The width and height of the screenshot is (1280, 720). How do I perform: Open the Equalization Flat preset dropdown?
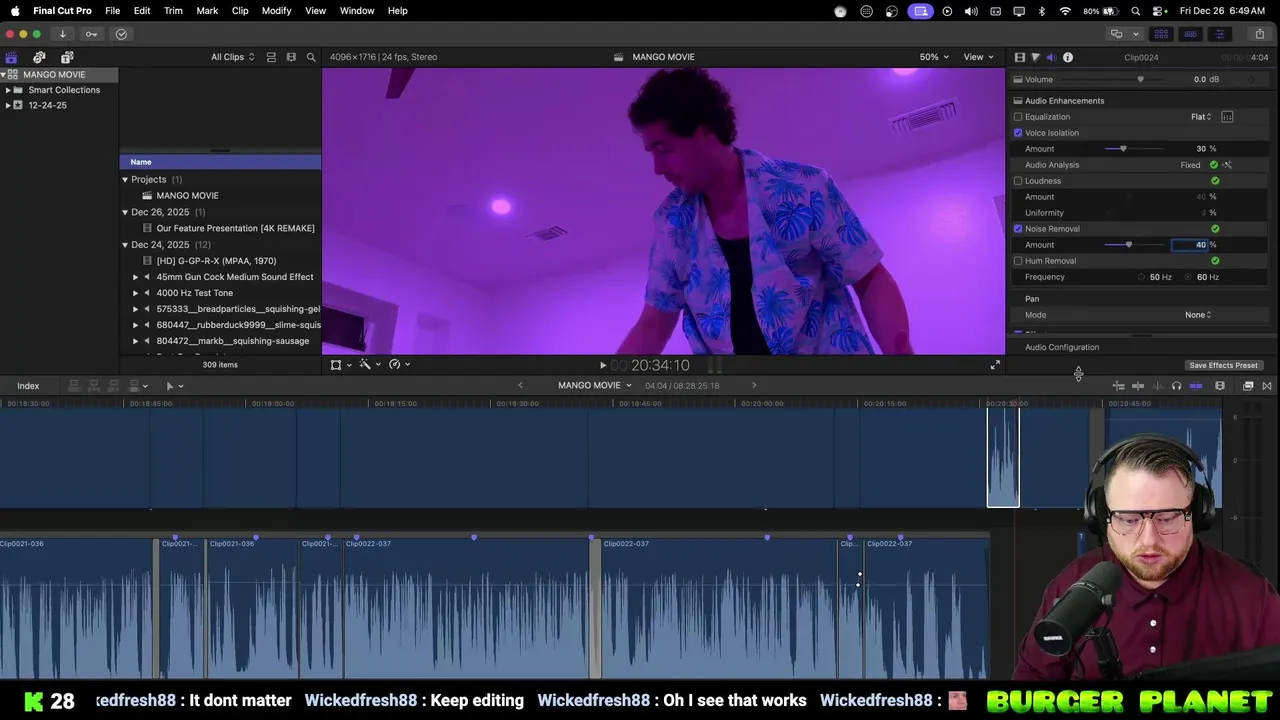click(1201, 117)
